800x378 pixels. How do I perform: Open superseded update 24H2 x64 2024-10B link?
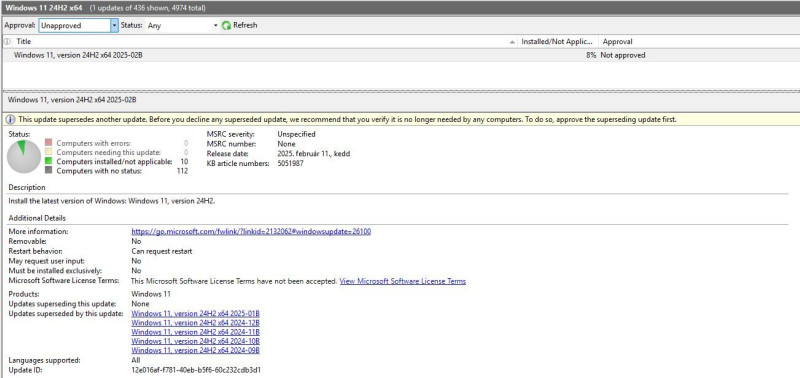[x=195, y=341]
